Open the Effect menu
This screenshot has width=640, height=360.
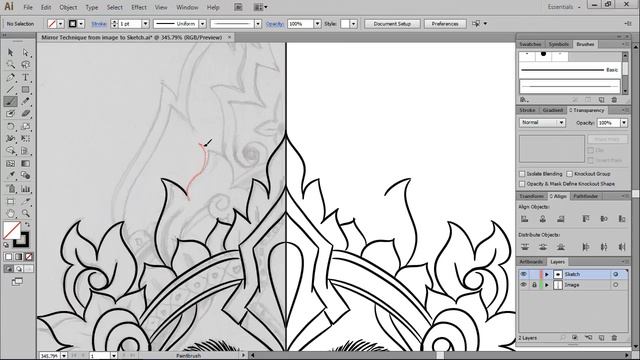pos(139,7)
